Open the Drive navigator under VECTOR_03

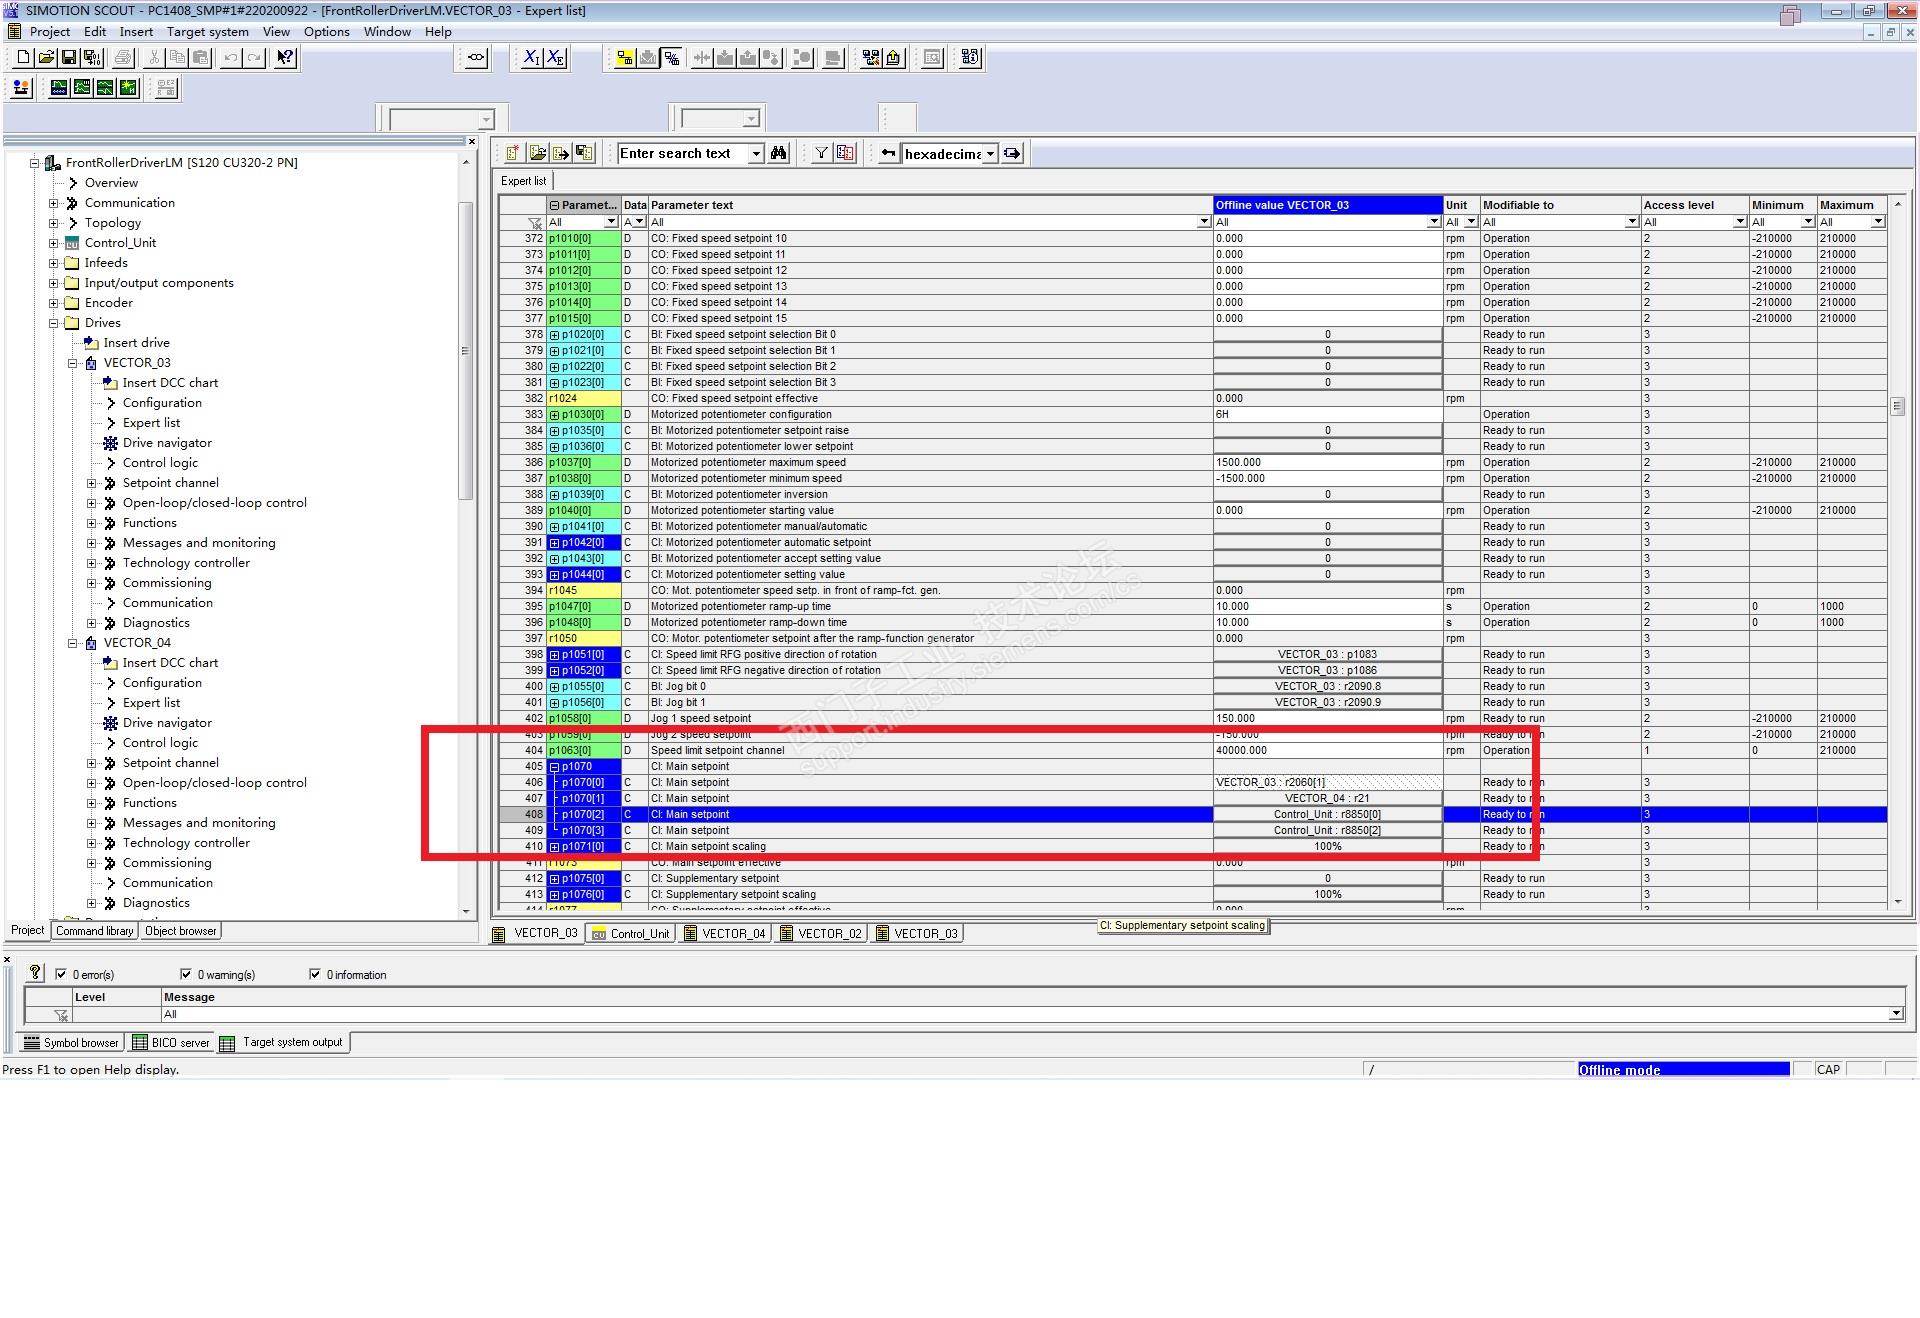coord(166,443)
